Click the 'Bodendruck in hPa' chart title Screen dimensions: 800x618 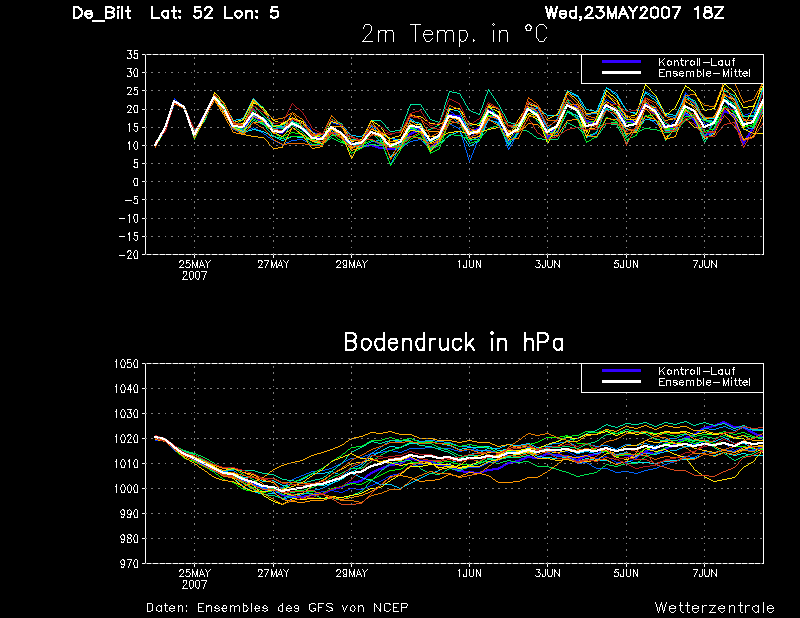point(454,342)
